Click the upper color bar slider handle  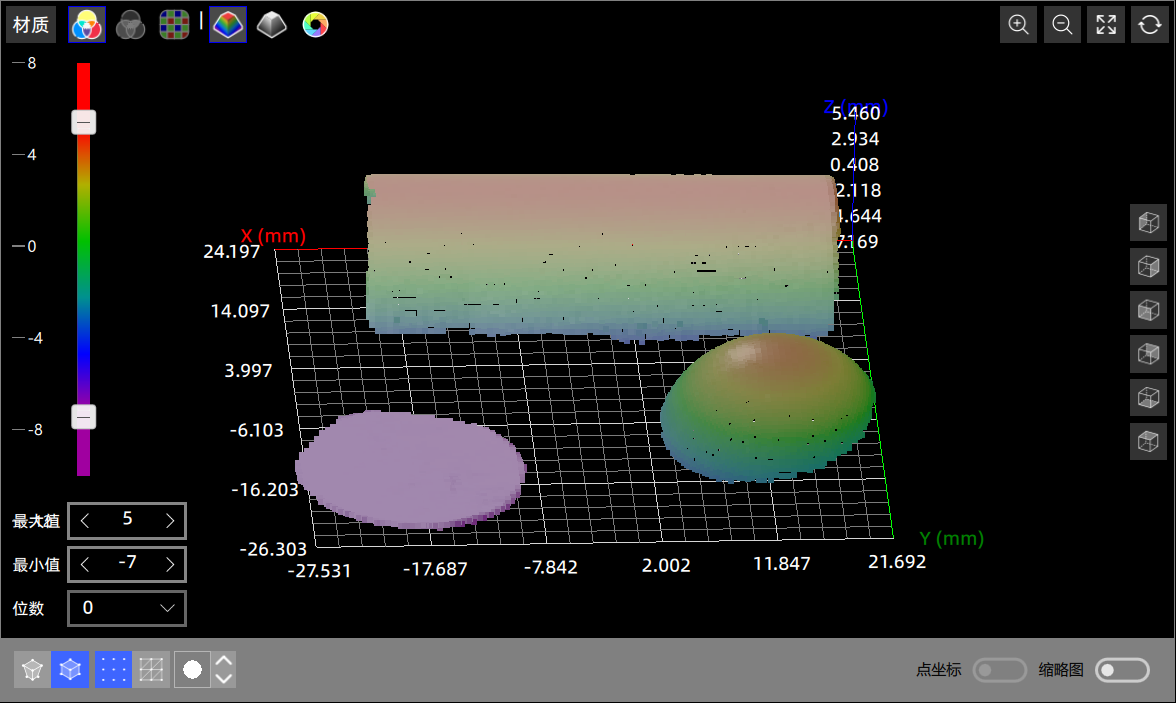84,122
